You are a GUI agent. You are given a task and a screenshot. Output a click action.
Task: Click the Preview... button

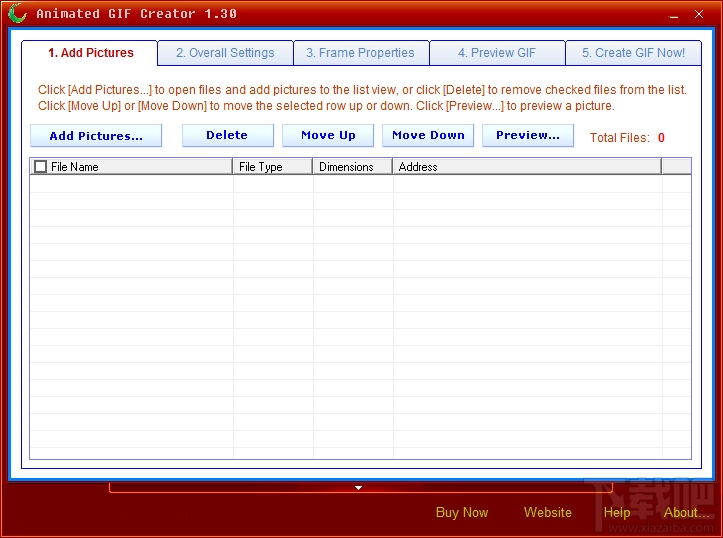click(x=528, y=136)
